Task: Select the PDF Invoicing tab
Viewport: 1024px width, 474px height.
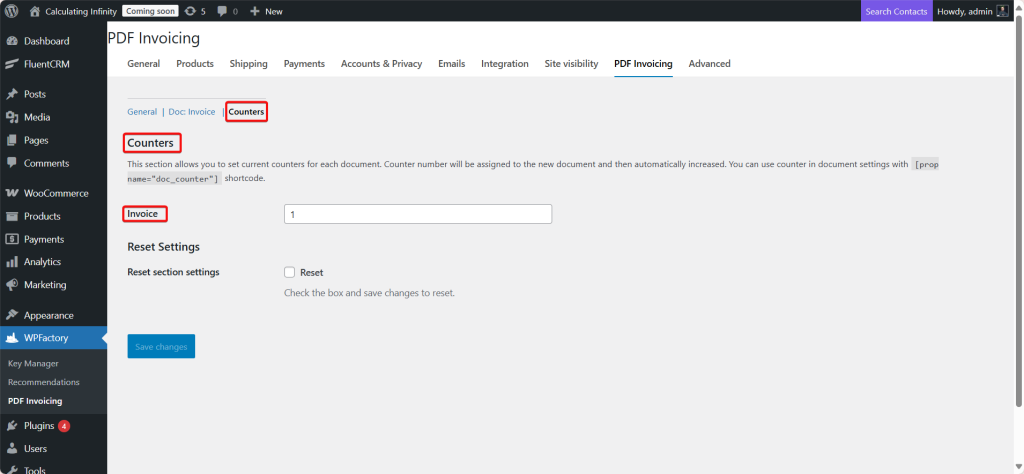Action: pyautogui.click(x=643, y=63)
